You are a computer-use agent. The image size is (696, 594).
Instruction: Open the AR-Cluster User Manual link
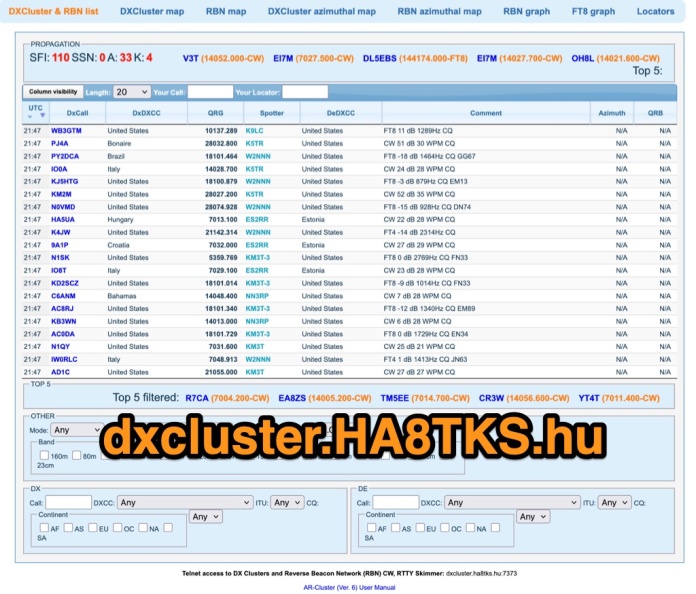pos(349,587)
